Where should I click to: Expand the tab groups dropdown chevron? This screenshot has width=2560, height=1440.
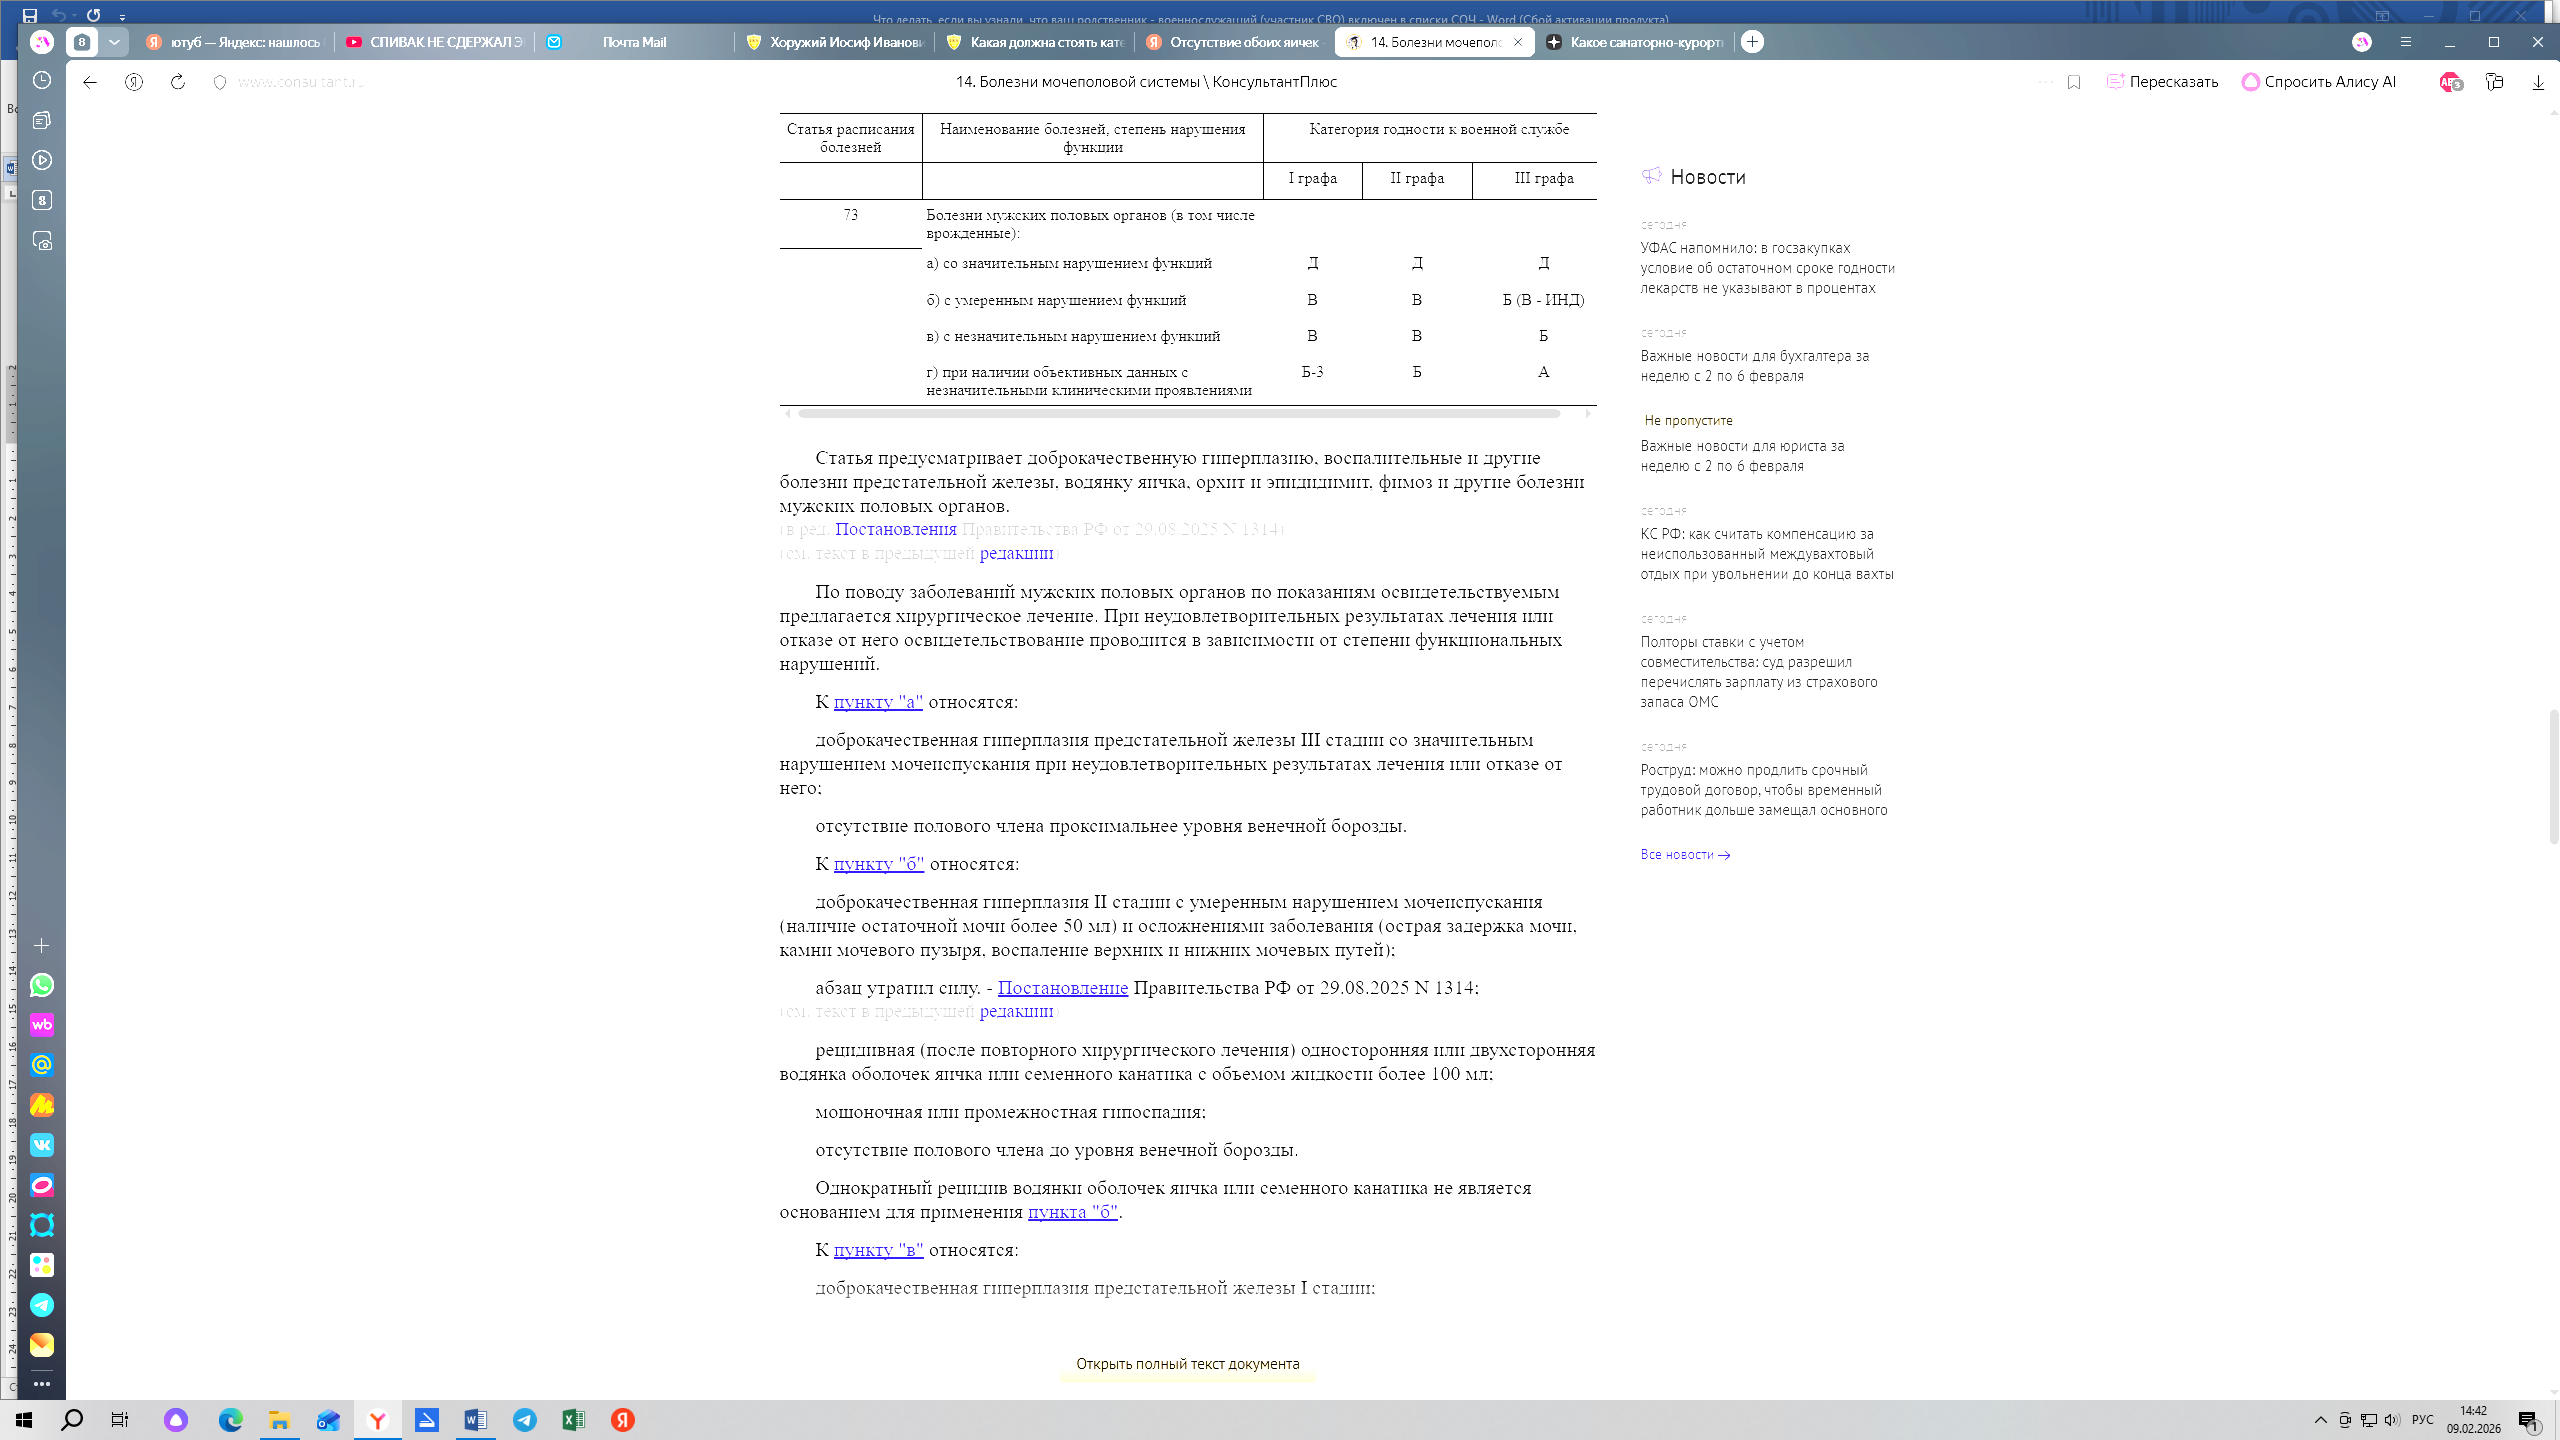114,42
